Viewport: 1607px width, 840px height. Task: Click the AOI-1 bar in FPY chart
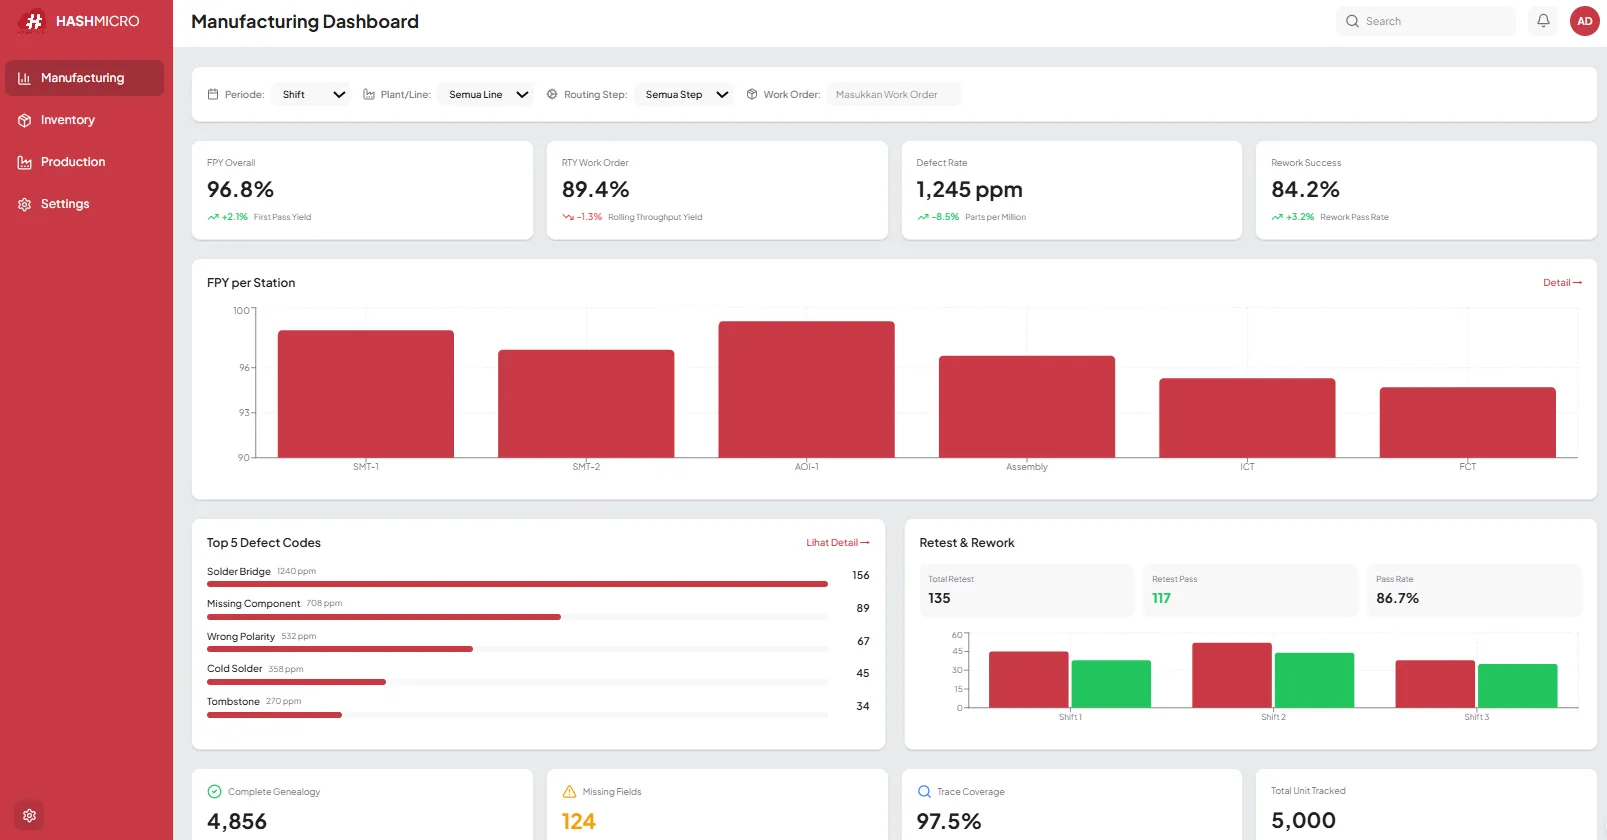point(806,390)
